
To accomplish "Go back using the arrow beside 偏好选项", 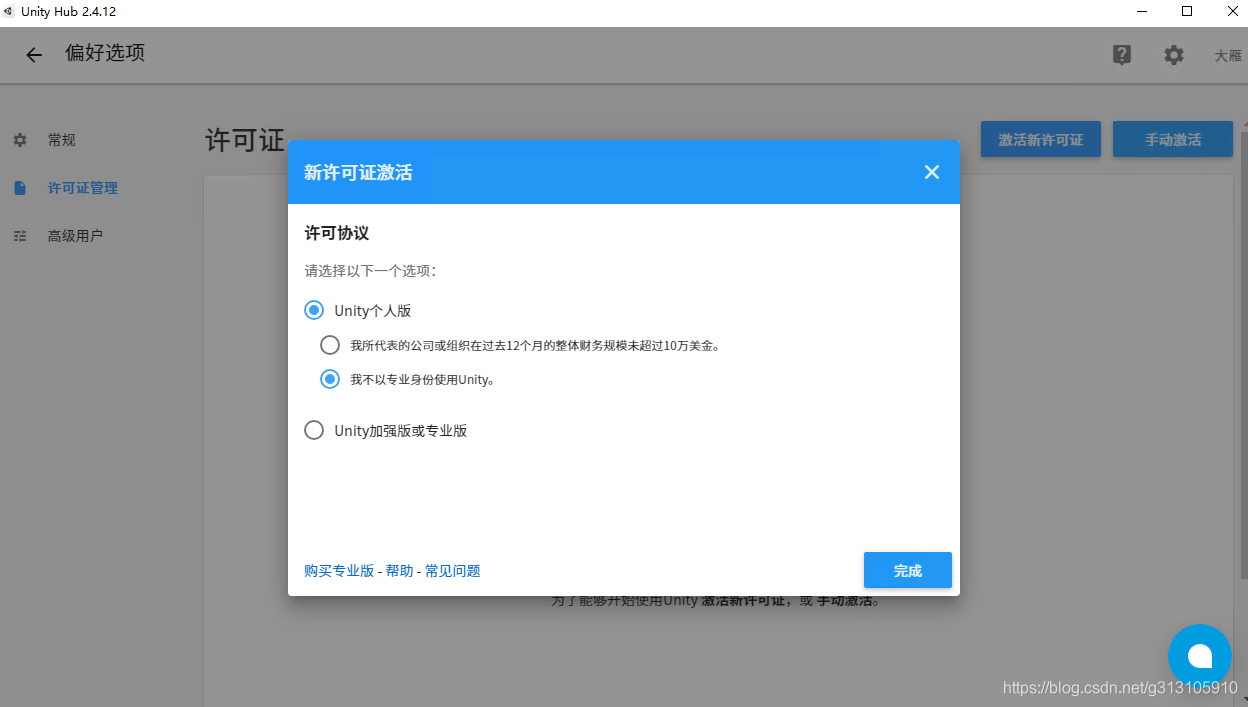I will tap(34, 55).
